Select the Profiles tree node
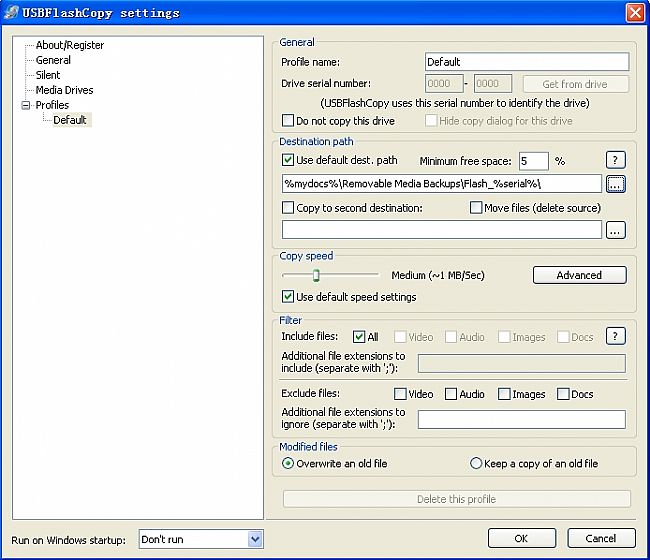 click(x=52, y=105)
